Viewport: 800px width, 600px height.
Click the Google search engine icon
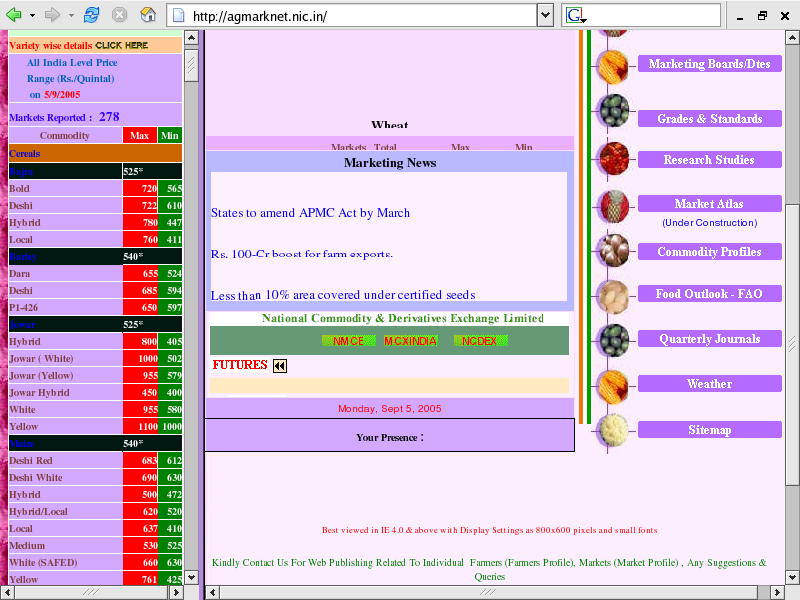[575, 16]
